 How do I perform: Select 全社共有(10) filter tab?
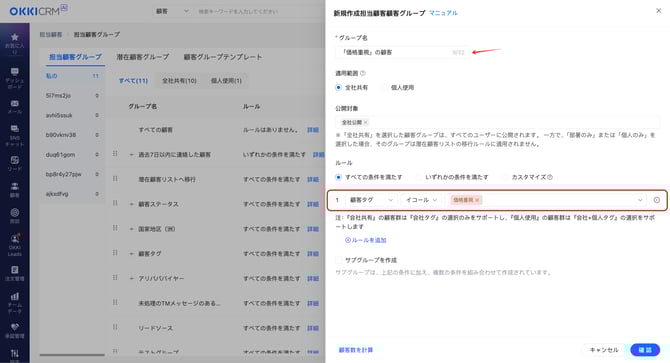click(179, 81)
